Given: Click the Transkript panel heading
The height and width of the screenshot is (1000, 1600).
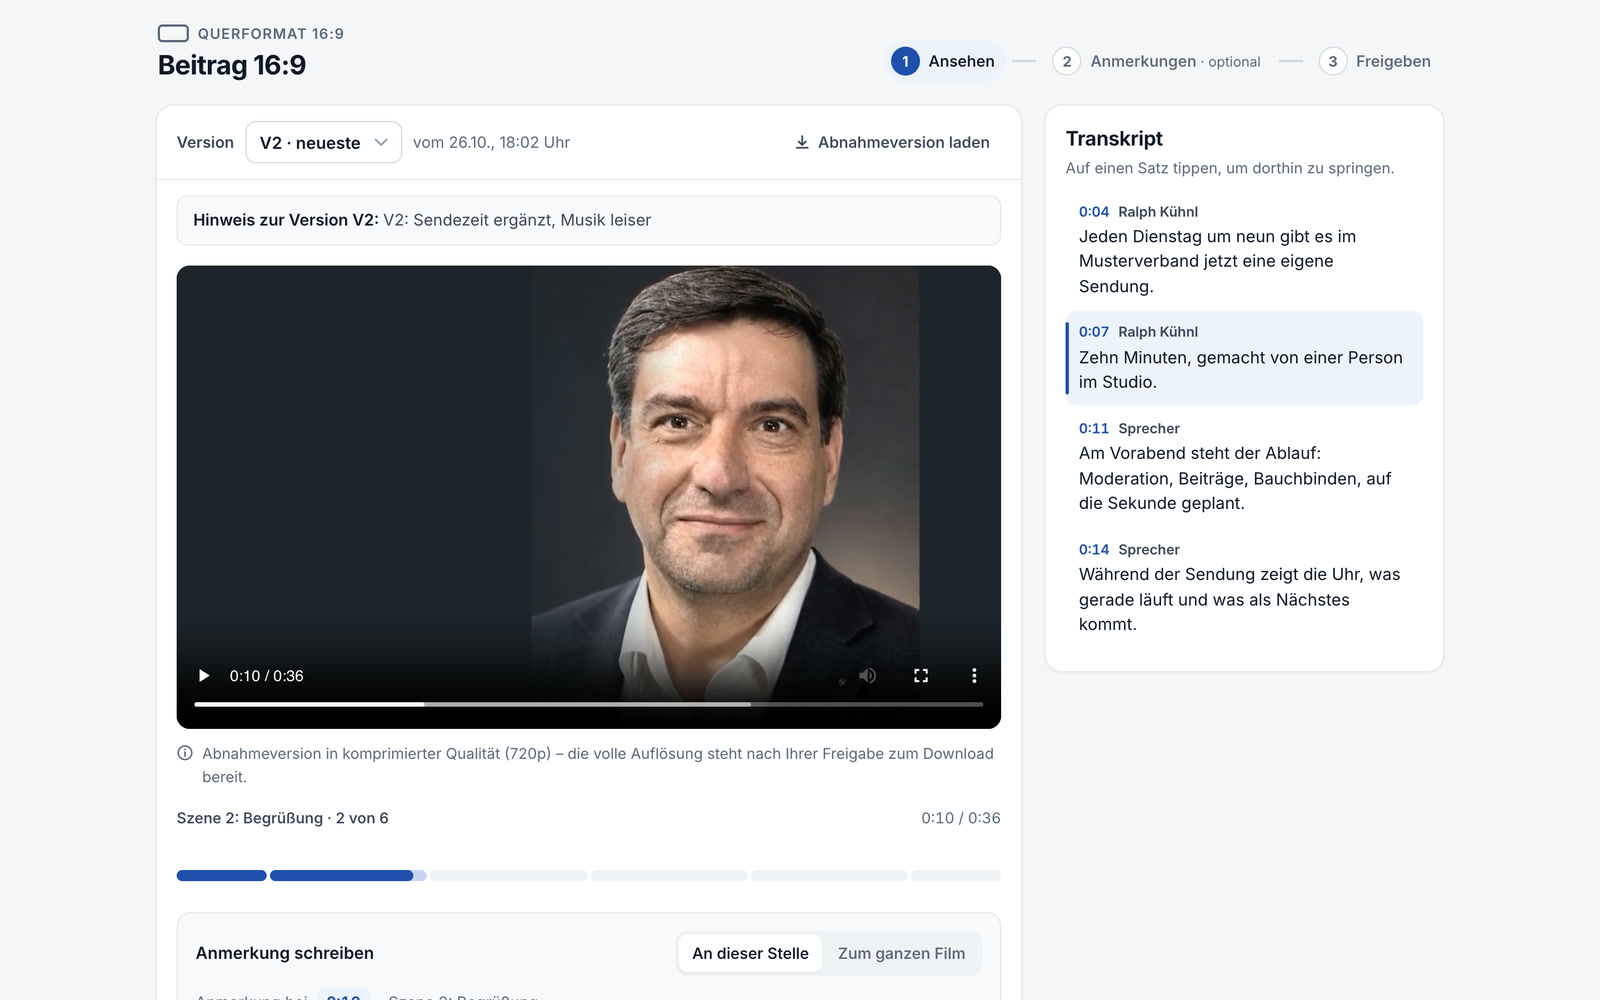Looking at the screenshot, I should [1114, 138].
